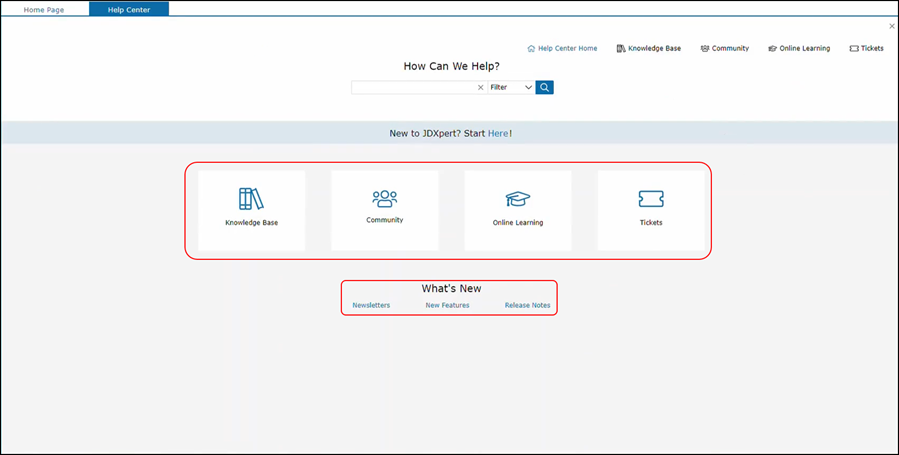Go to Online Learning in top navigation
Image resolution: width=899 pixels, height=455 pixels.
tap(799, 48)
